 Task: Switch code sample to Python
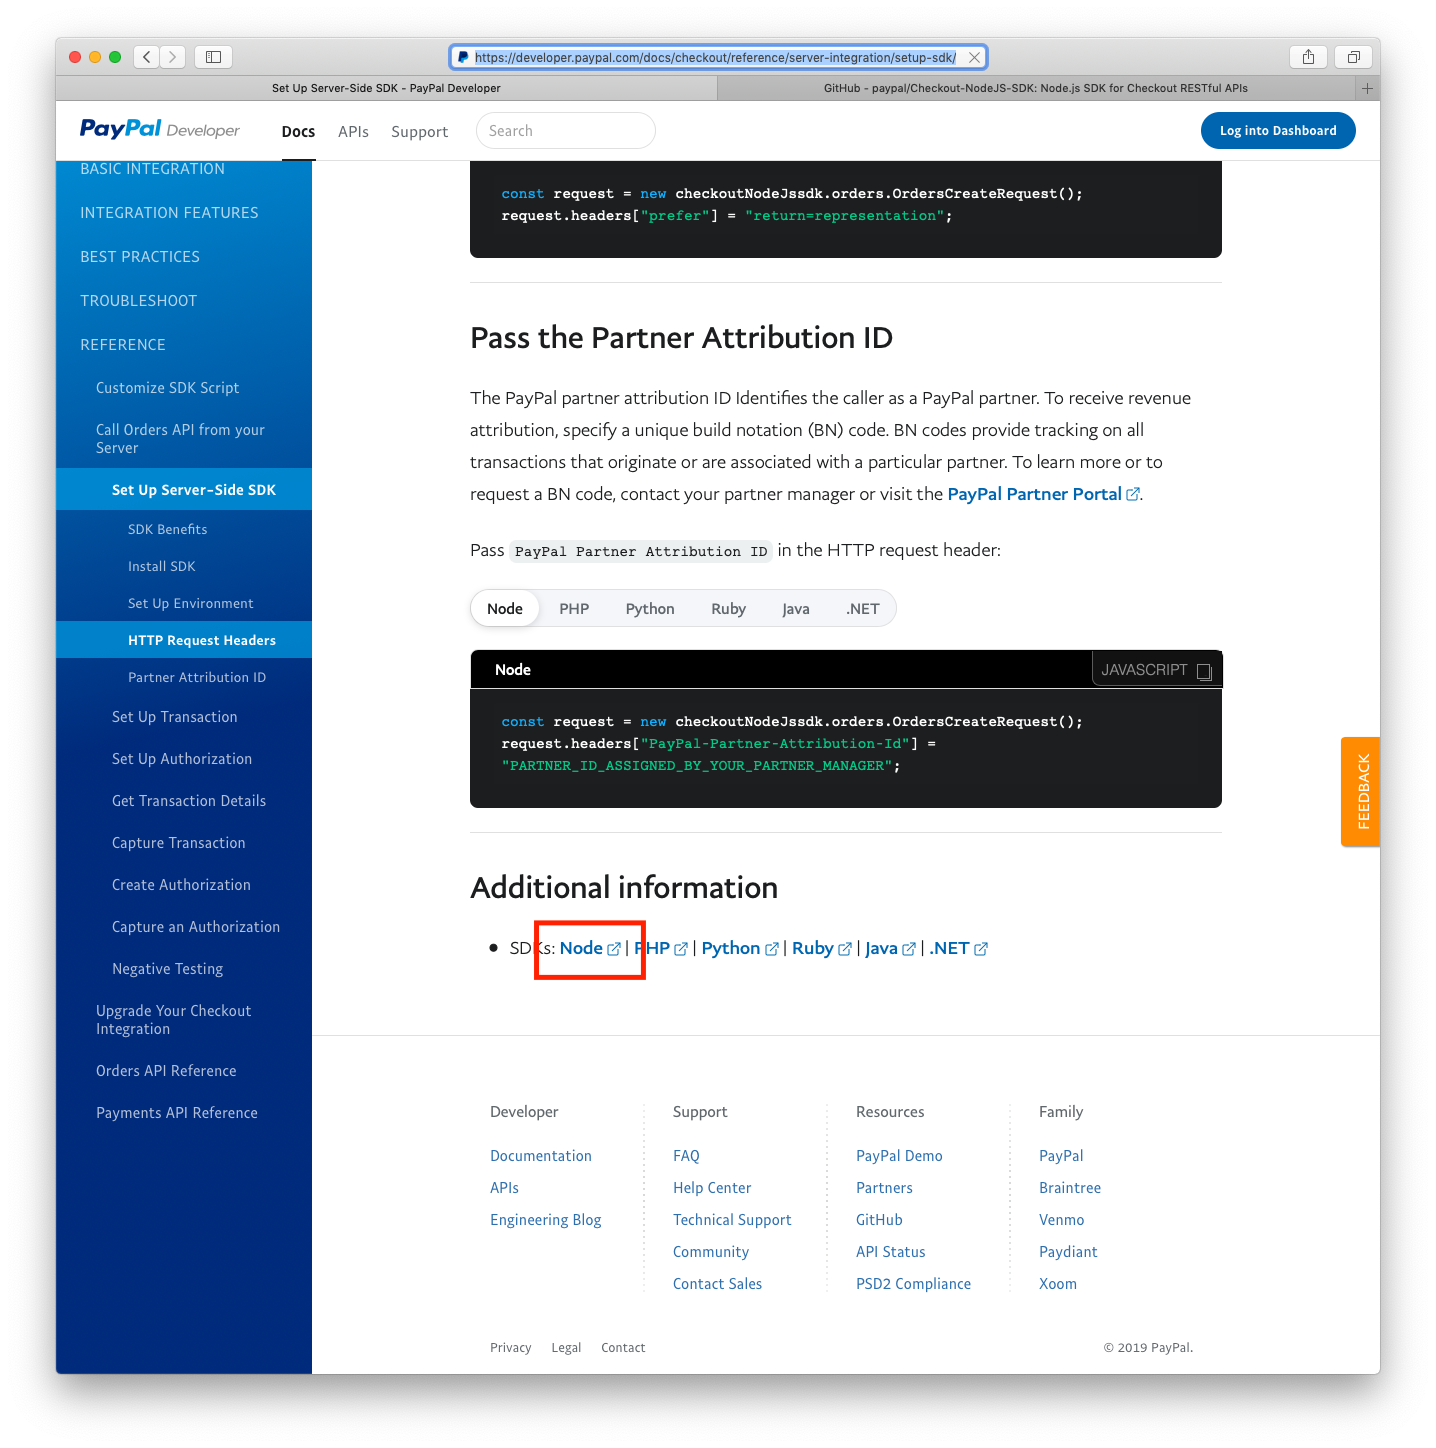coord(650,609)
